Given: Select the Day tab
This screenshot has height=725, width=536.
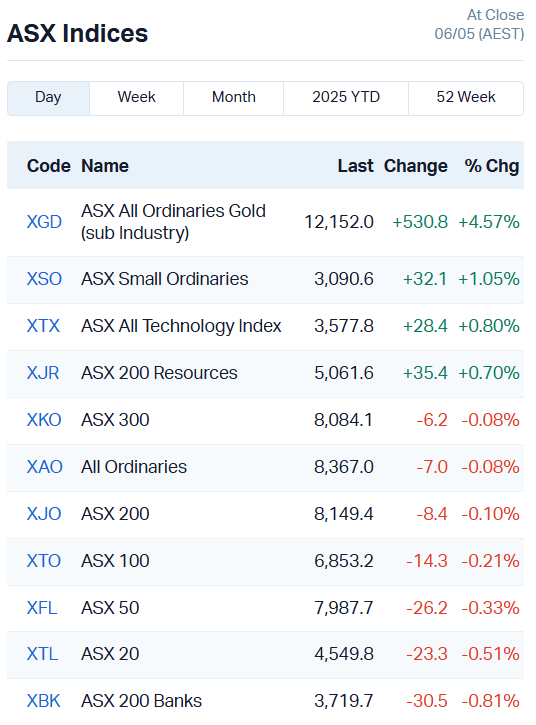Looking at the screenshot, I should pos(48,98).
